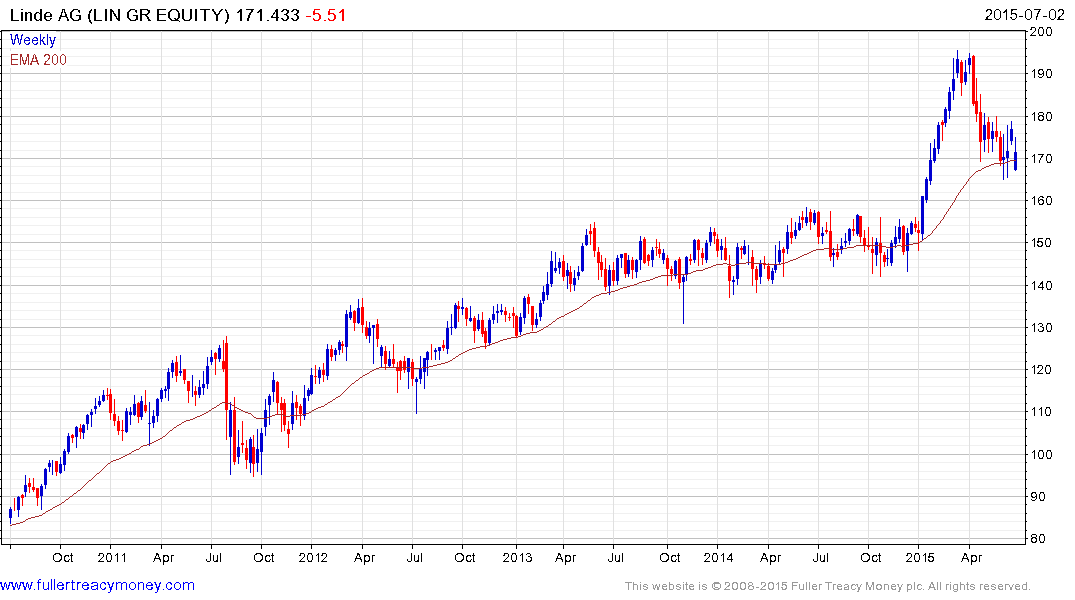
Task: Click the 140 price axis label
Action: coord(1041,285)
